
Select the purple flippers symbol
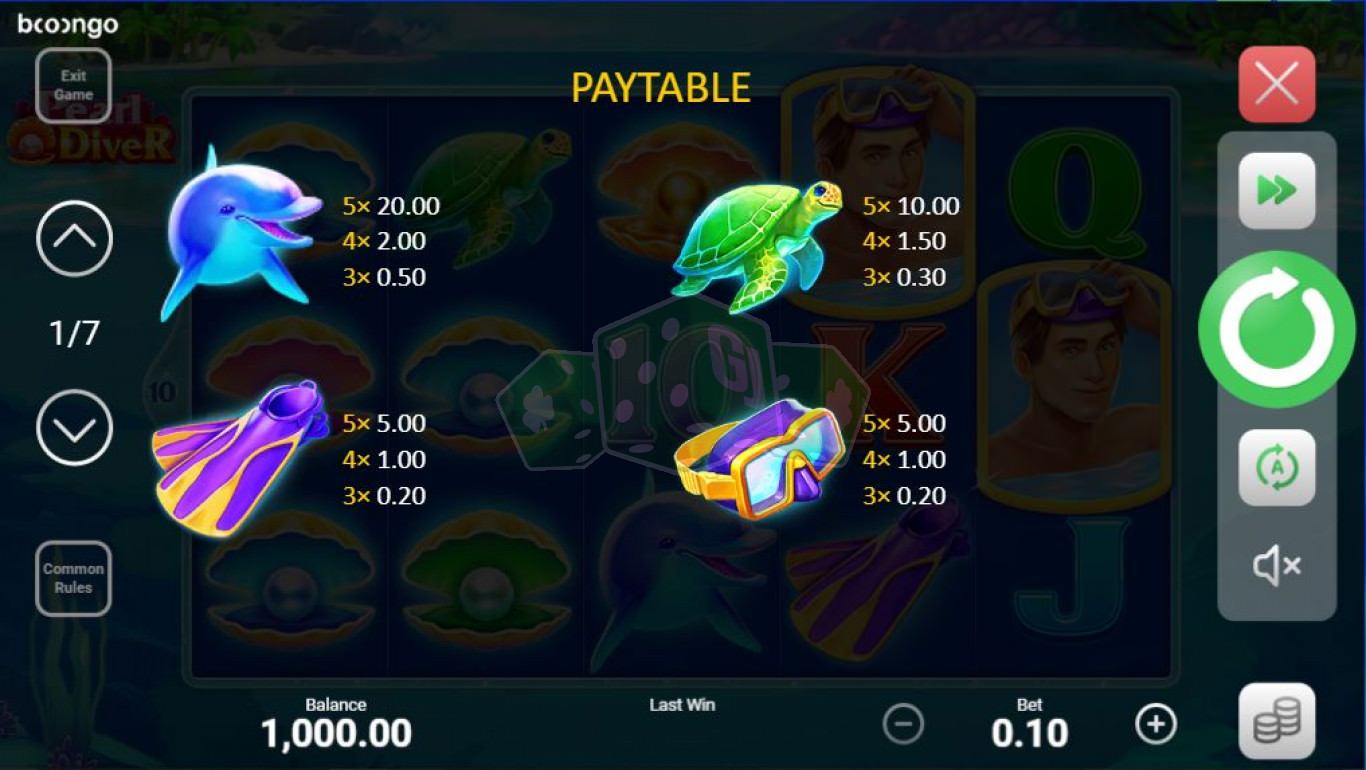(240, 457)
